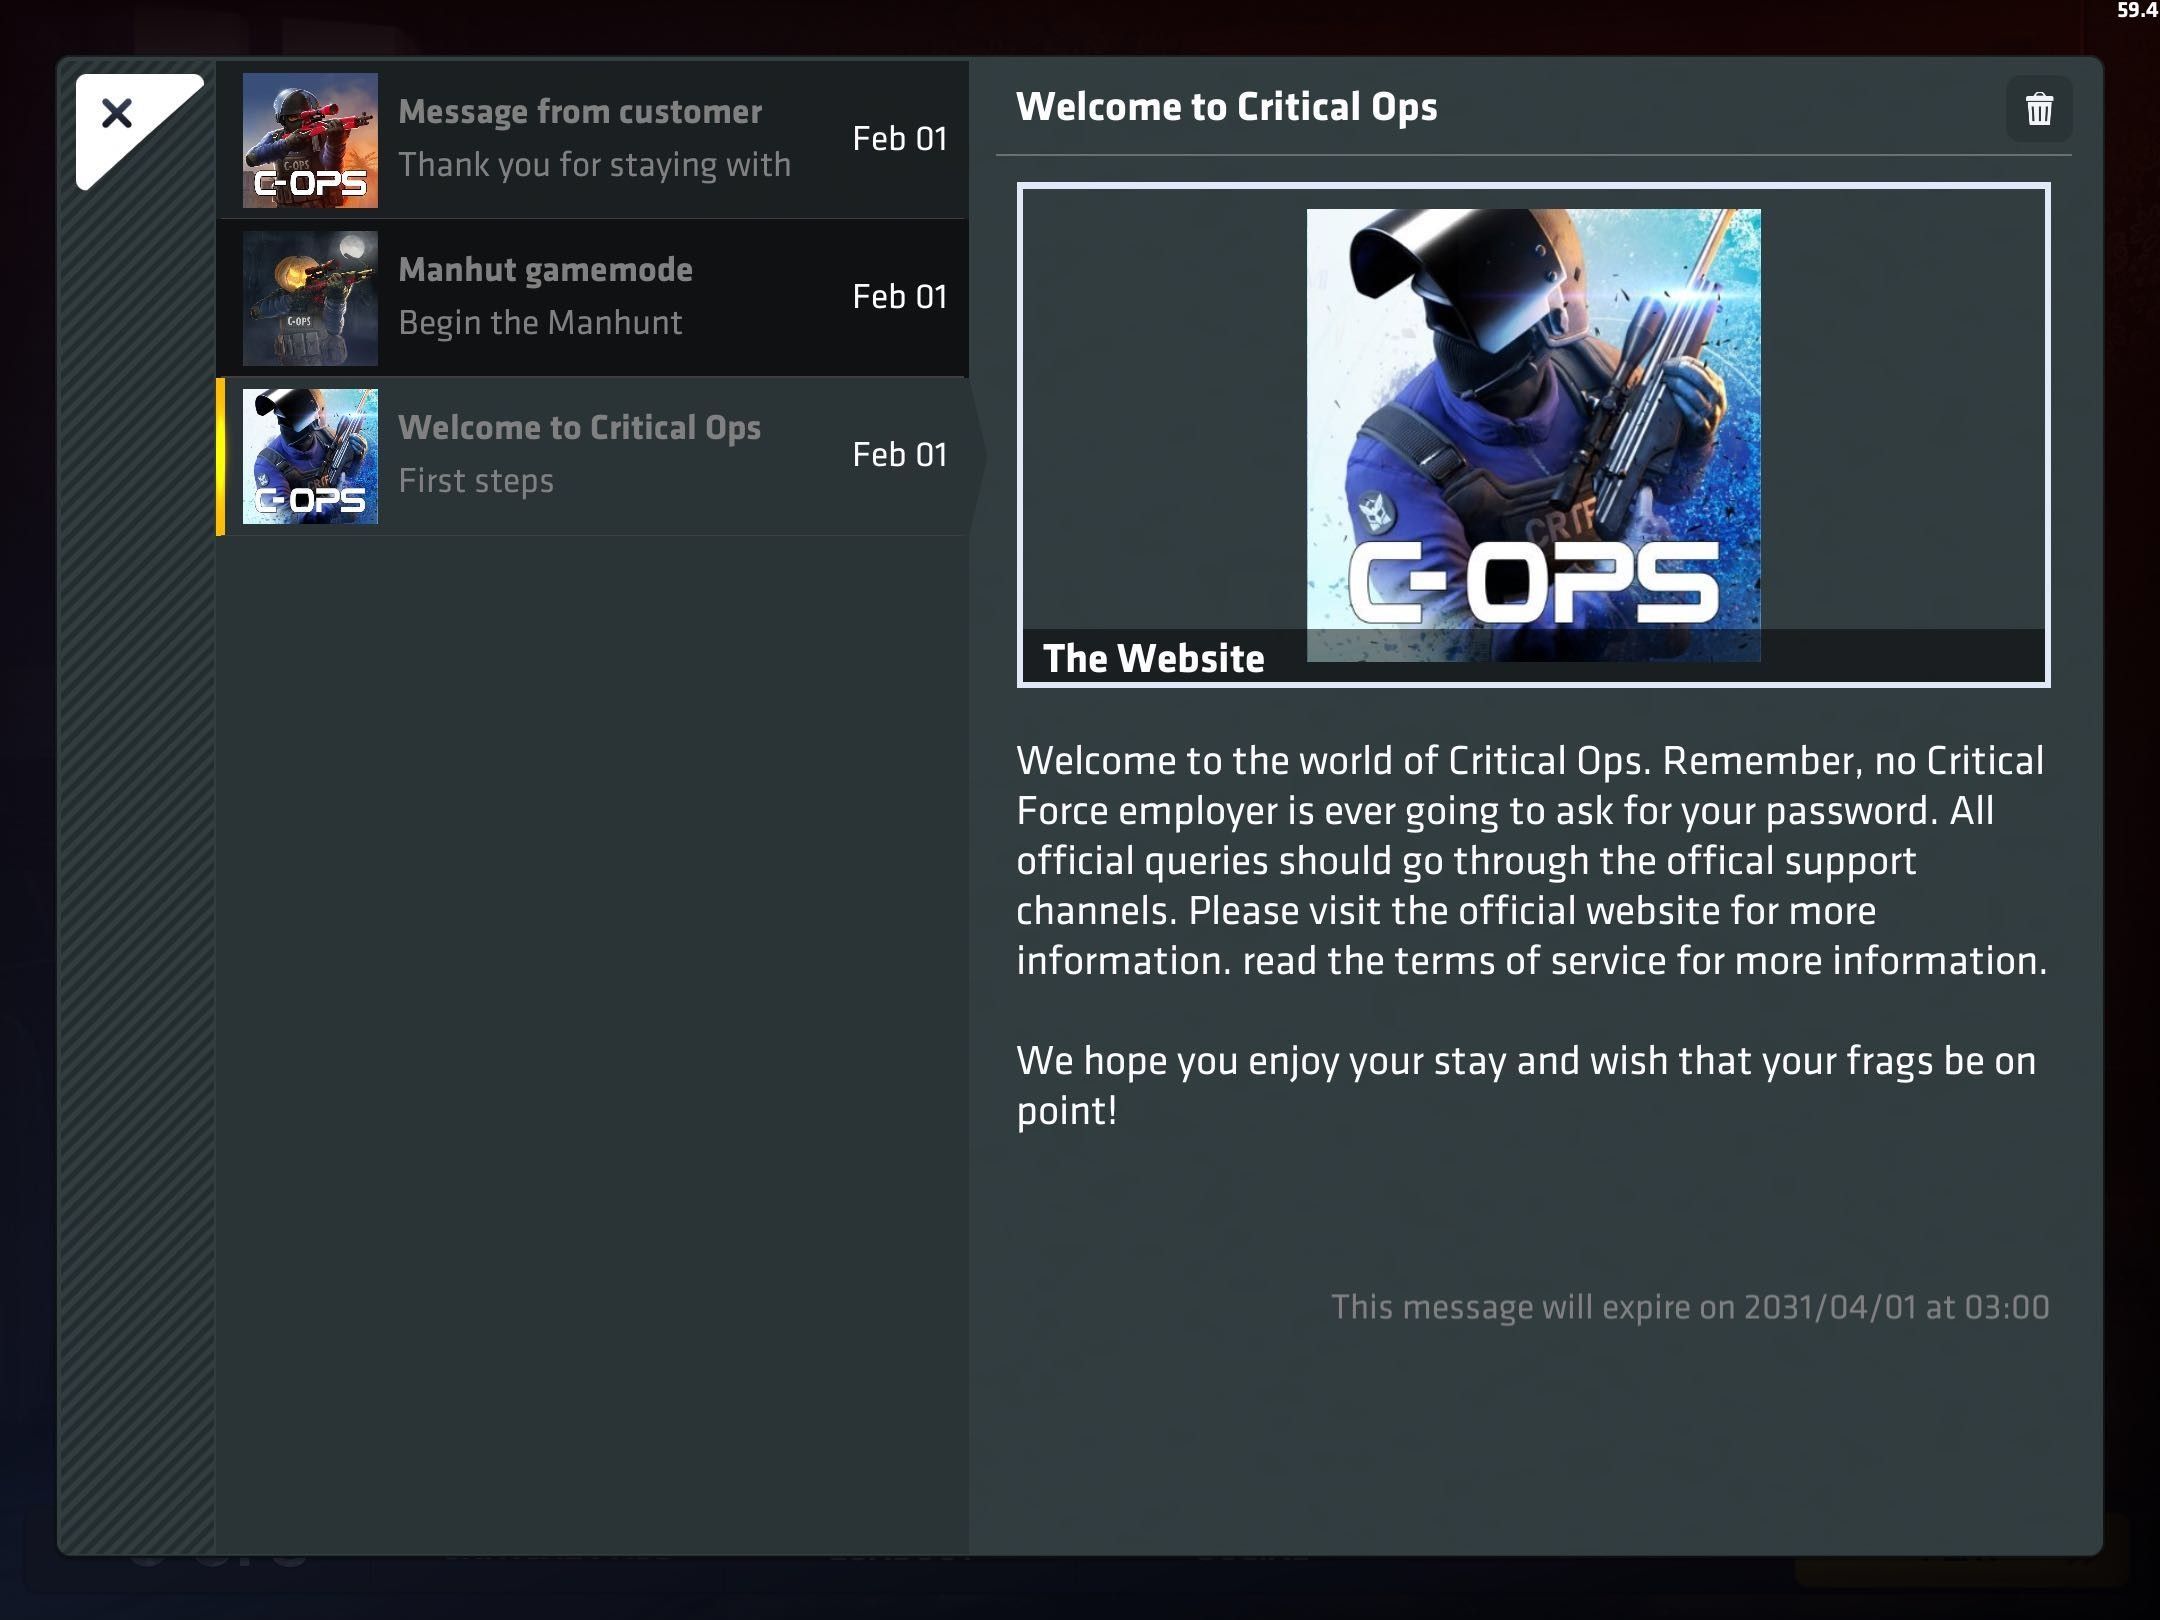The height and width of the screenshot is (1620, 2160).
Task: Open the 'Manhut gamemode' message
Action: tap(592, 298)
